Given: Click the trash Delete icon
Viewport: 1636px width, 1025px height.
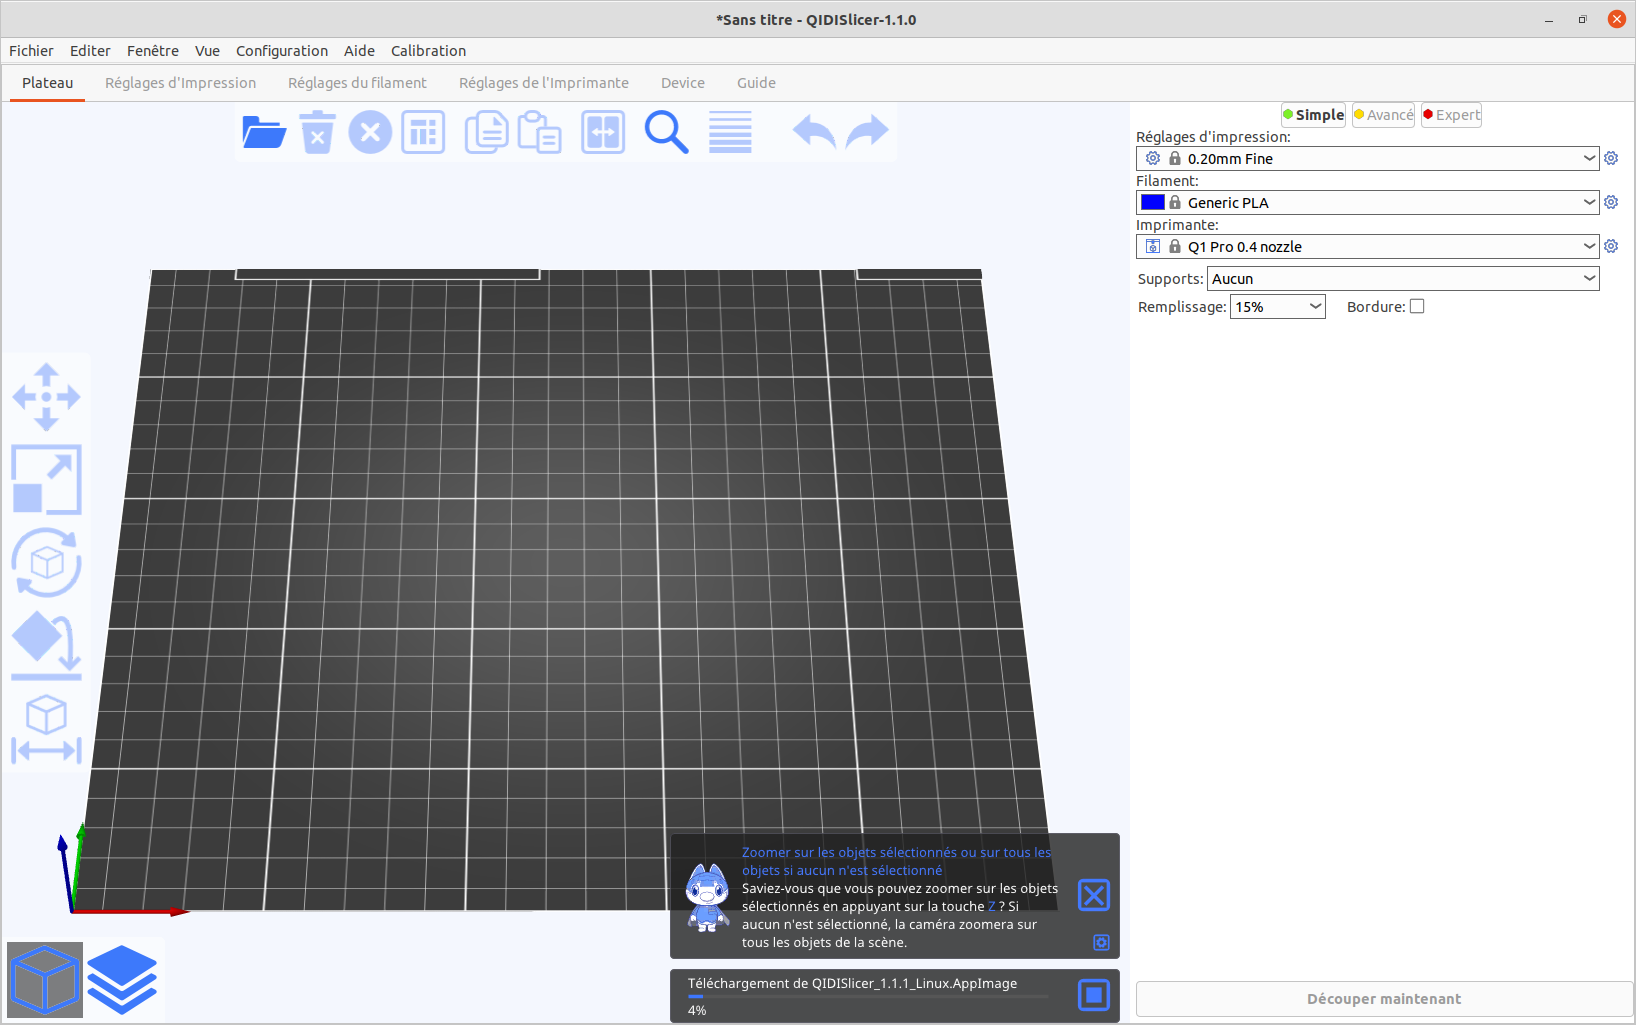Looking at the screenshot, I should 317,133.
